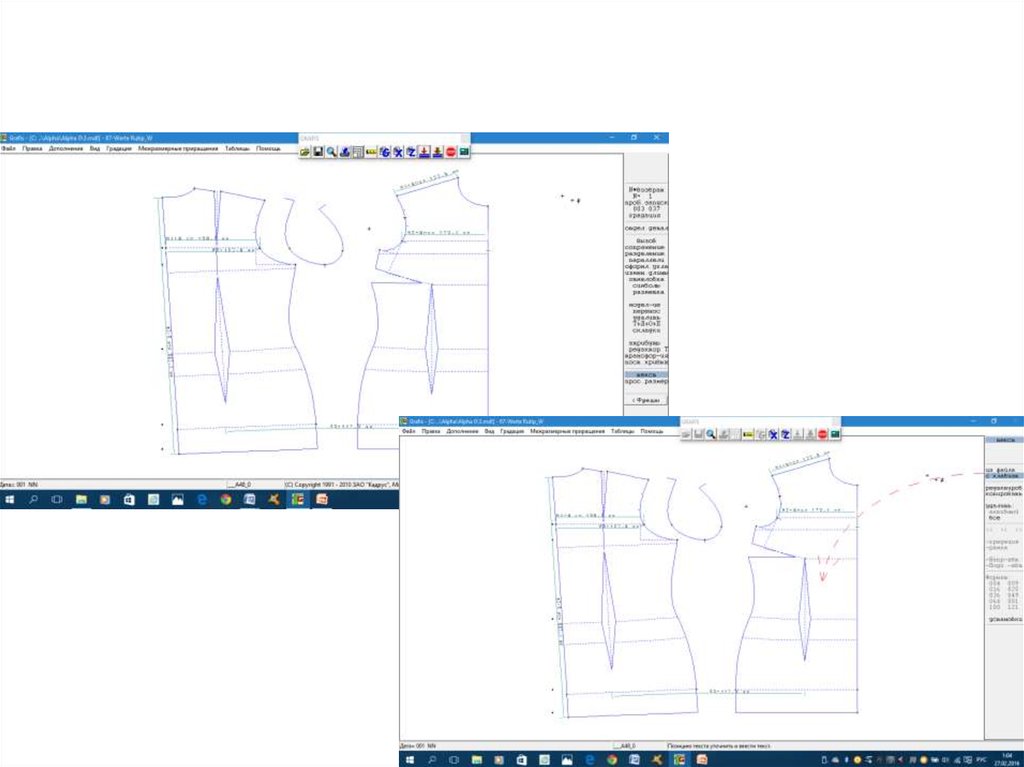This screenshot has width=1024, height=767.
Task: Open Градация menu in the lower window
Action: [x=512, y=431]
